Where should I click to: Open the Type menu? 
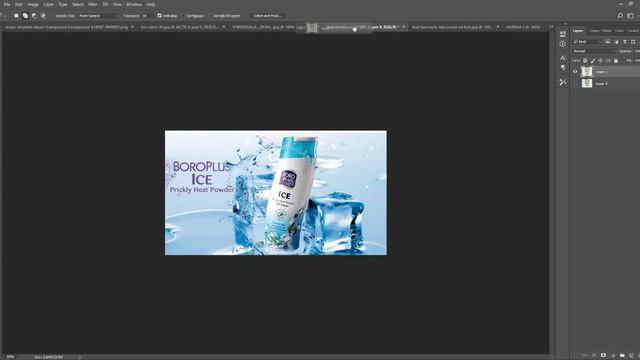click(63, 4)
